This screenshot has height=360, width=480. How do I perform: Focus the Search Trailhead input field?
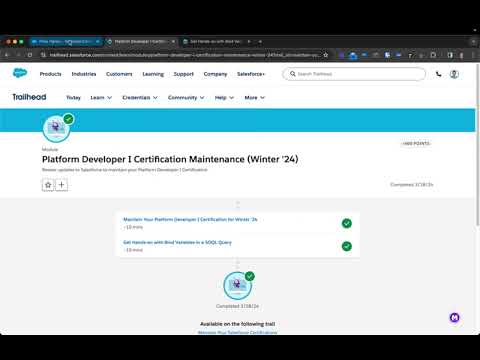click(354, 74)
